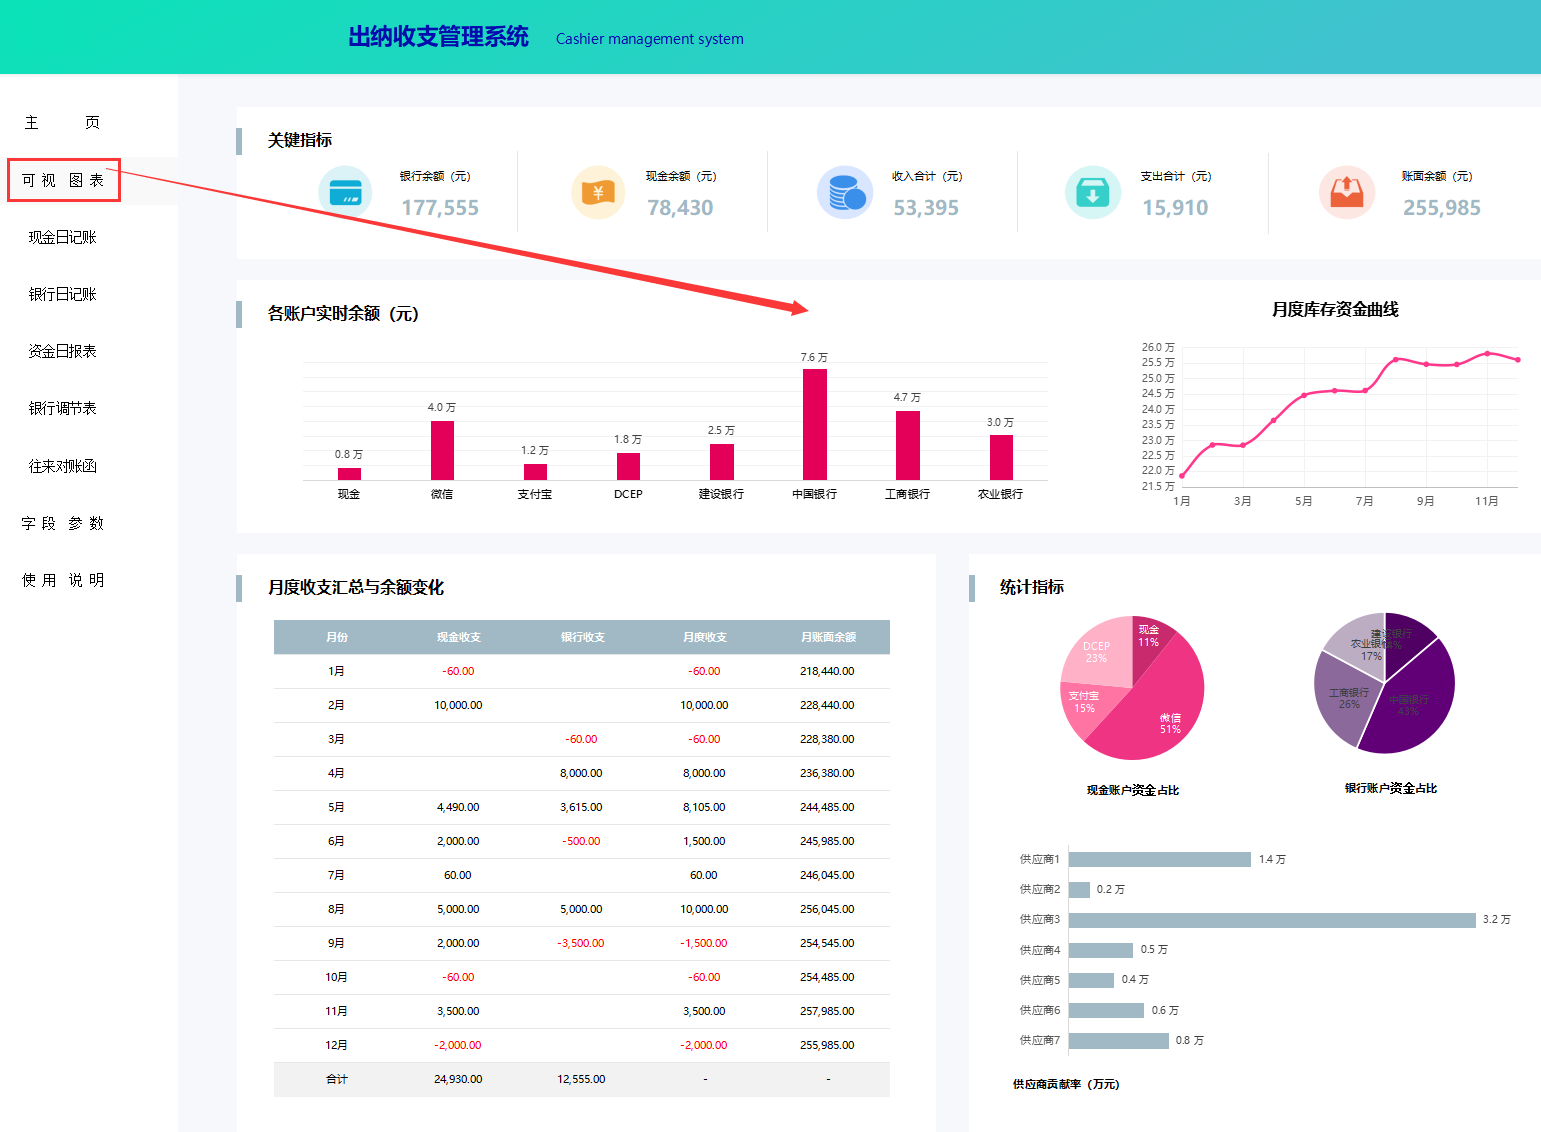Click the total income coins icon
The width and height of the screenshot is (1541, 1132).
point(845,192)
